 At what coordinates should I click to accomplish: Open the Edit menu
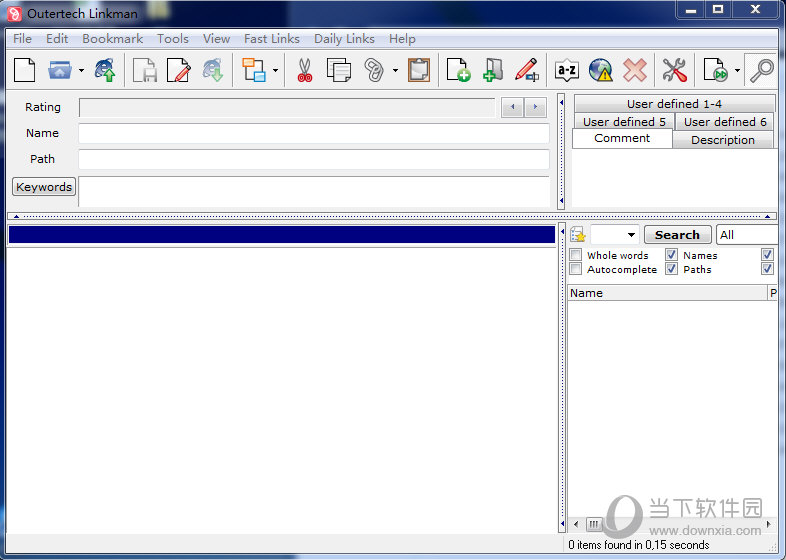click(57, 39)
